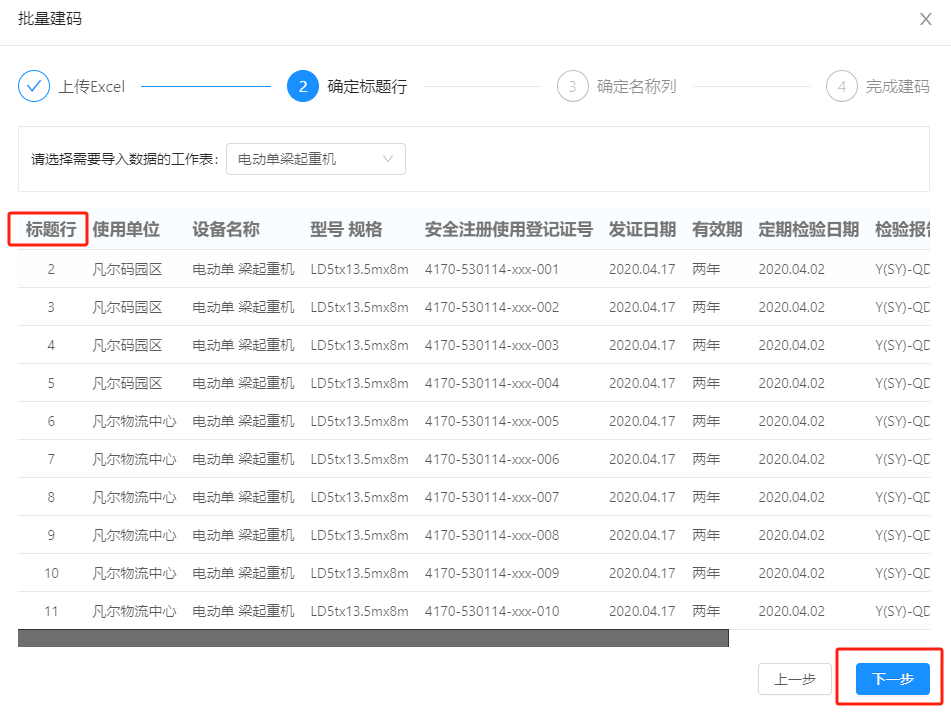
Task: Click 下一步 button to proceed
Action: (892, 679)
